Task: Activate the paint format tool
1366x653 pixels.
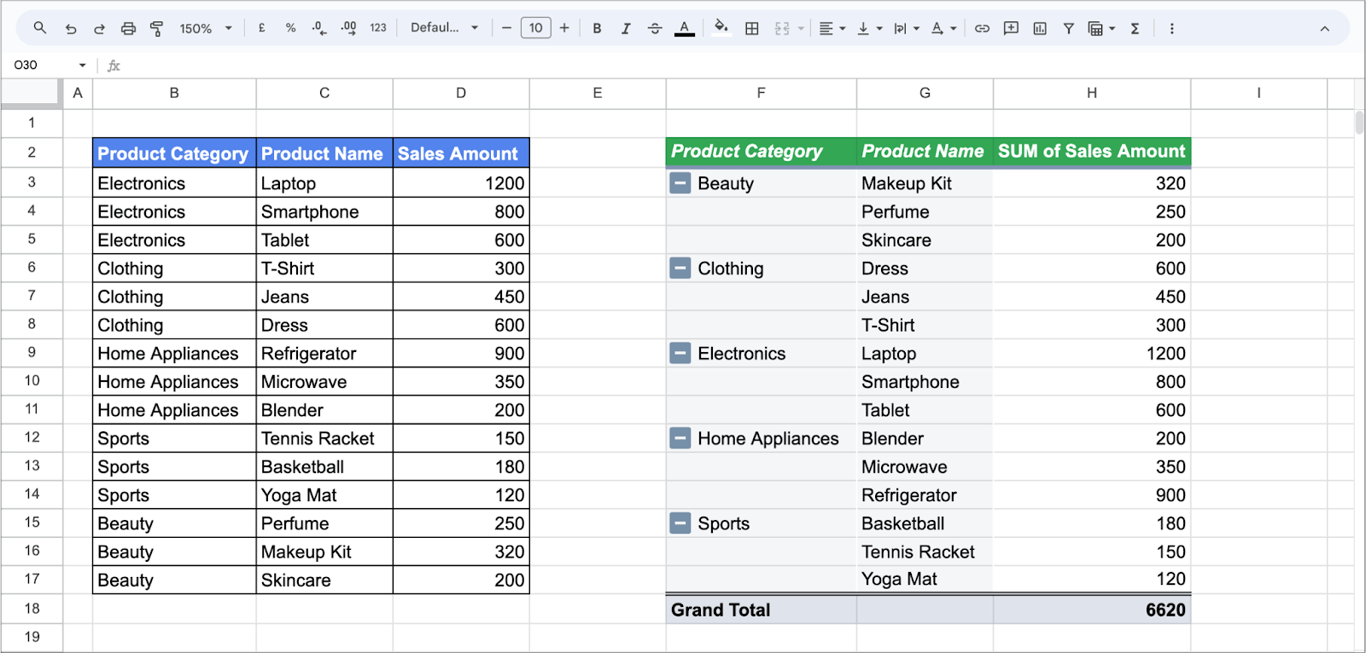Action: pos(156,28)
